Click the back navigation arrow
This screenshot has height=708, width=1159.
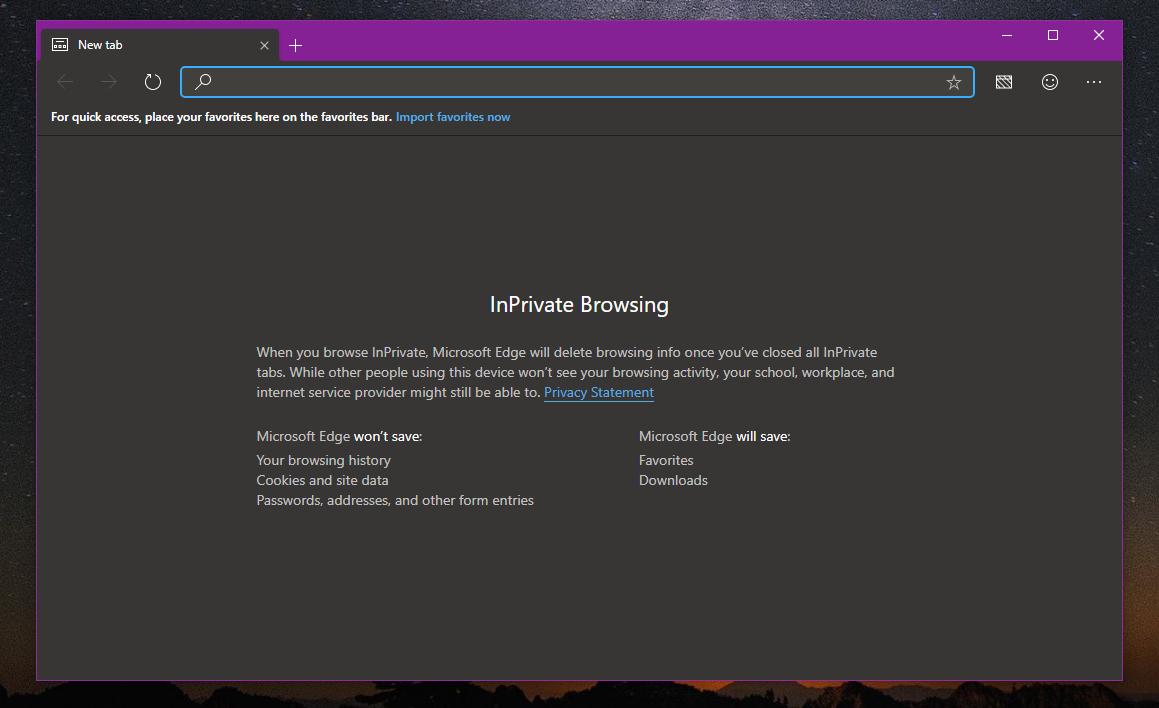[65, 82]
